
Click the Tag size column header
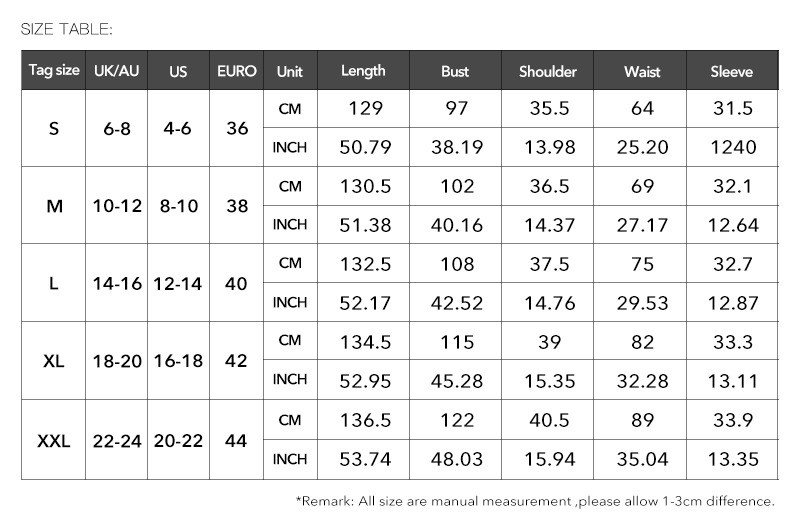point(54,71)
